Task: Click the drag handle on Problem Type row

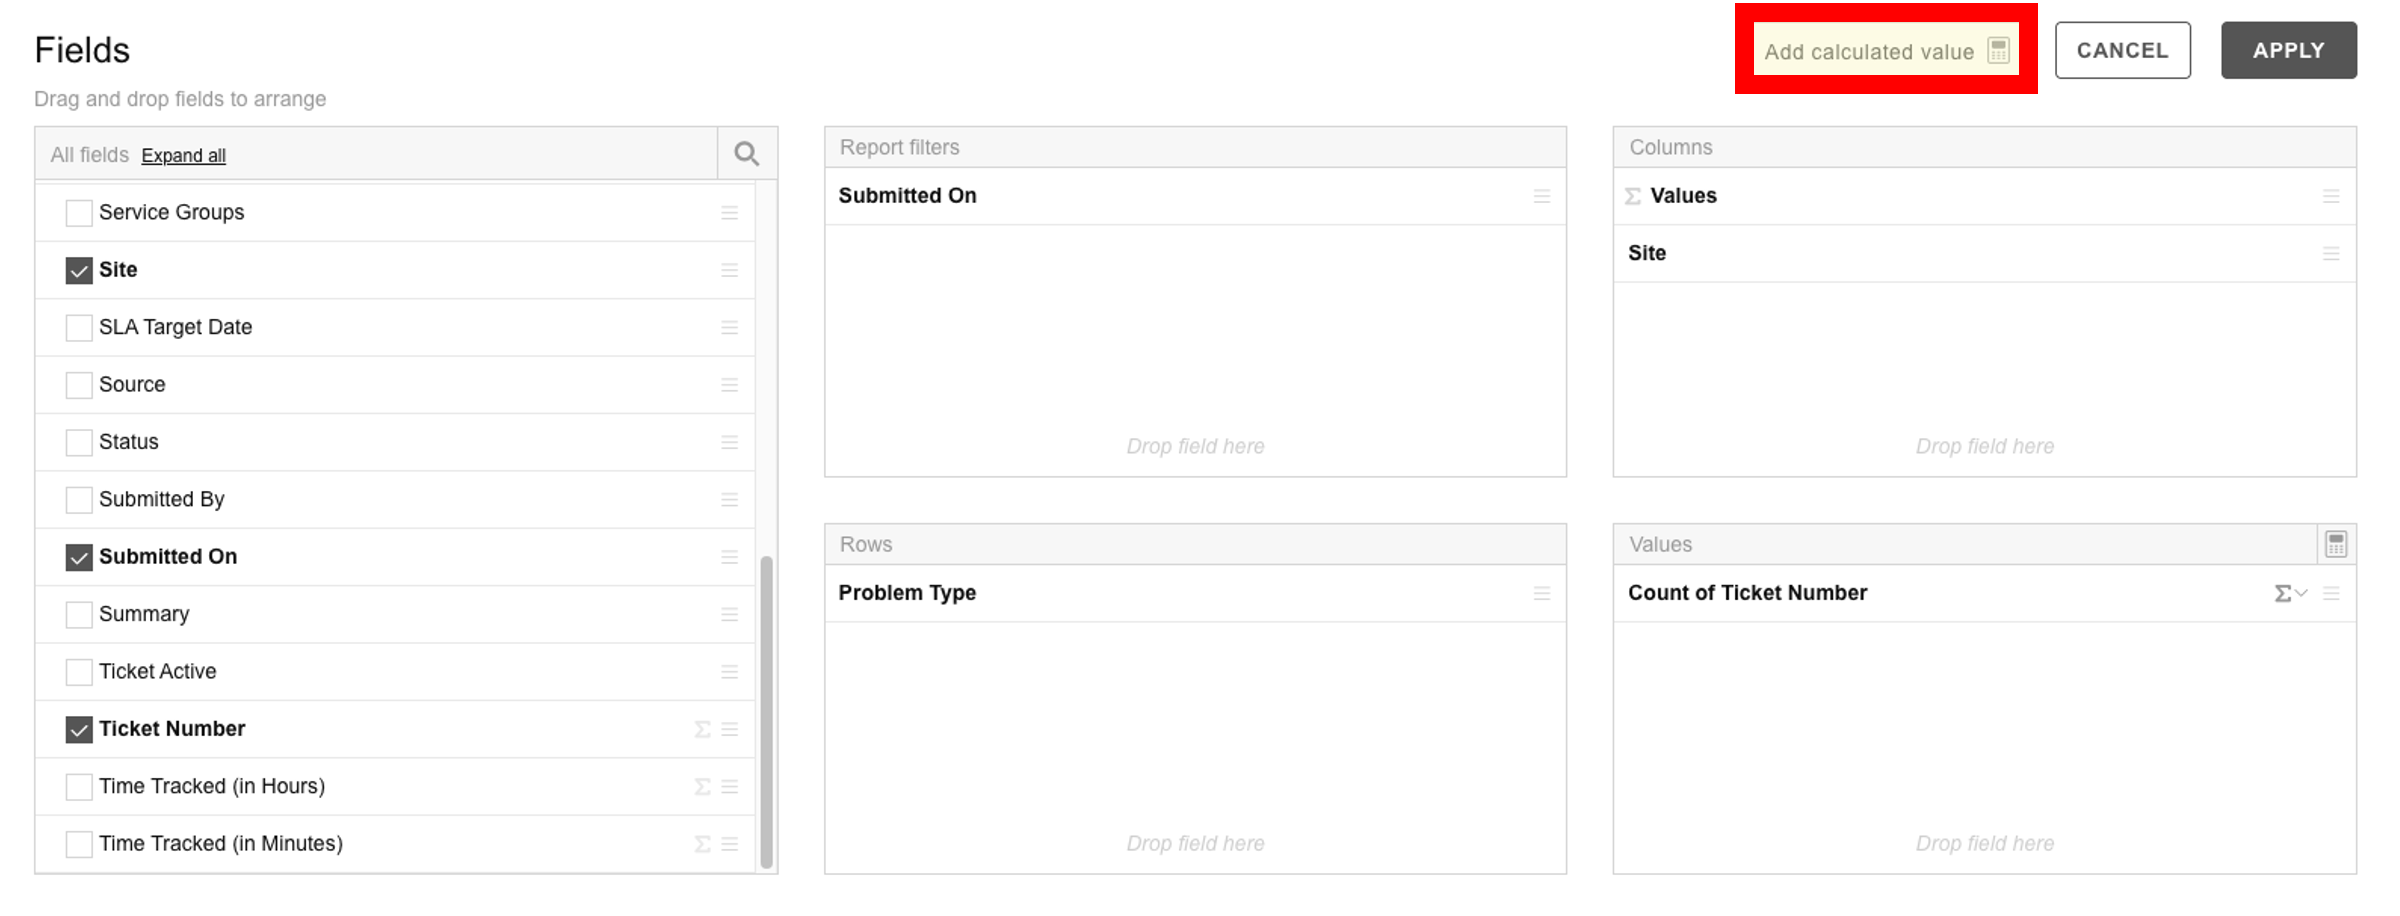Action: click(1542, 594)
